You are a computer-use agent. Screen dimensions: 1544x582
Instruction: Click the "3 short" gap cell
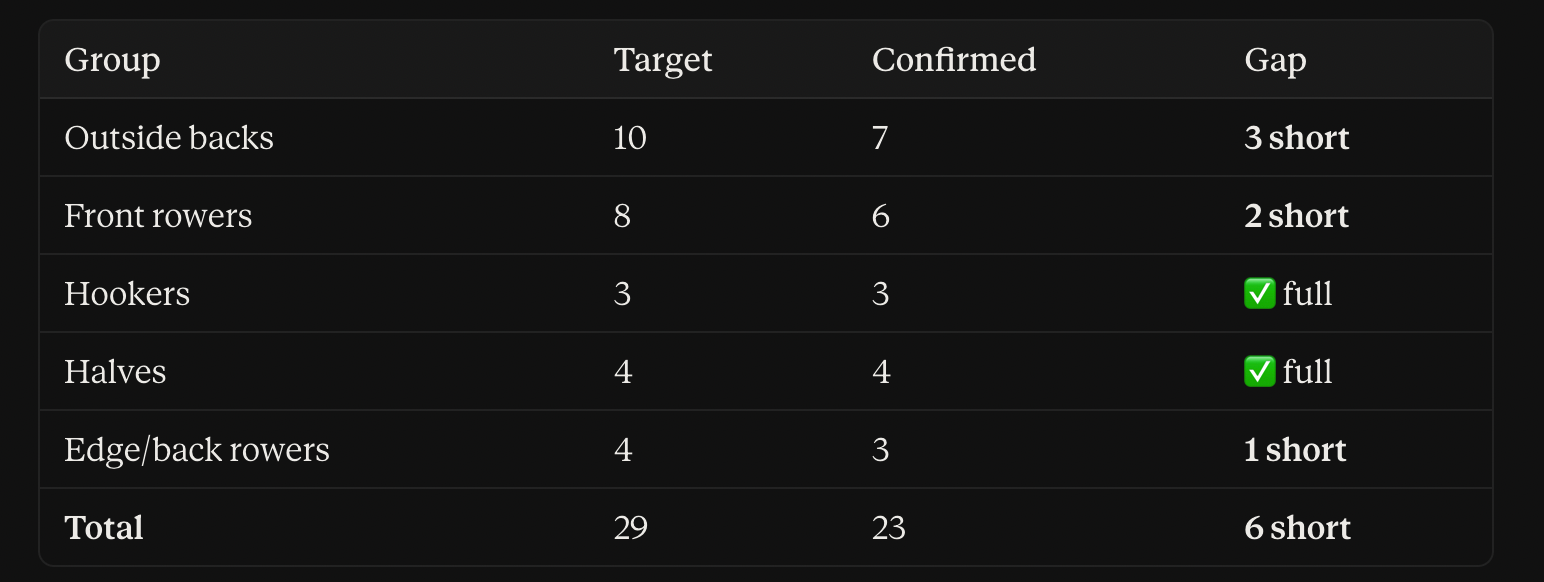pos(1297,138)
